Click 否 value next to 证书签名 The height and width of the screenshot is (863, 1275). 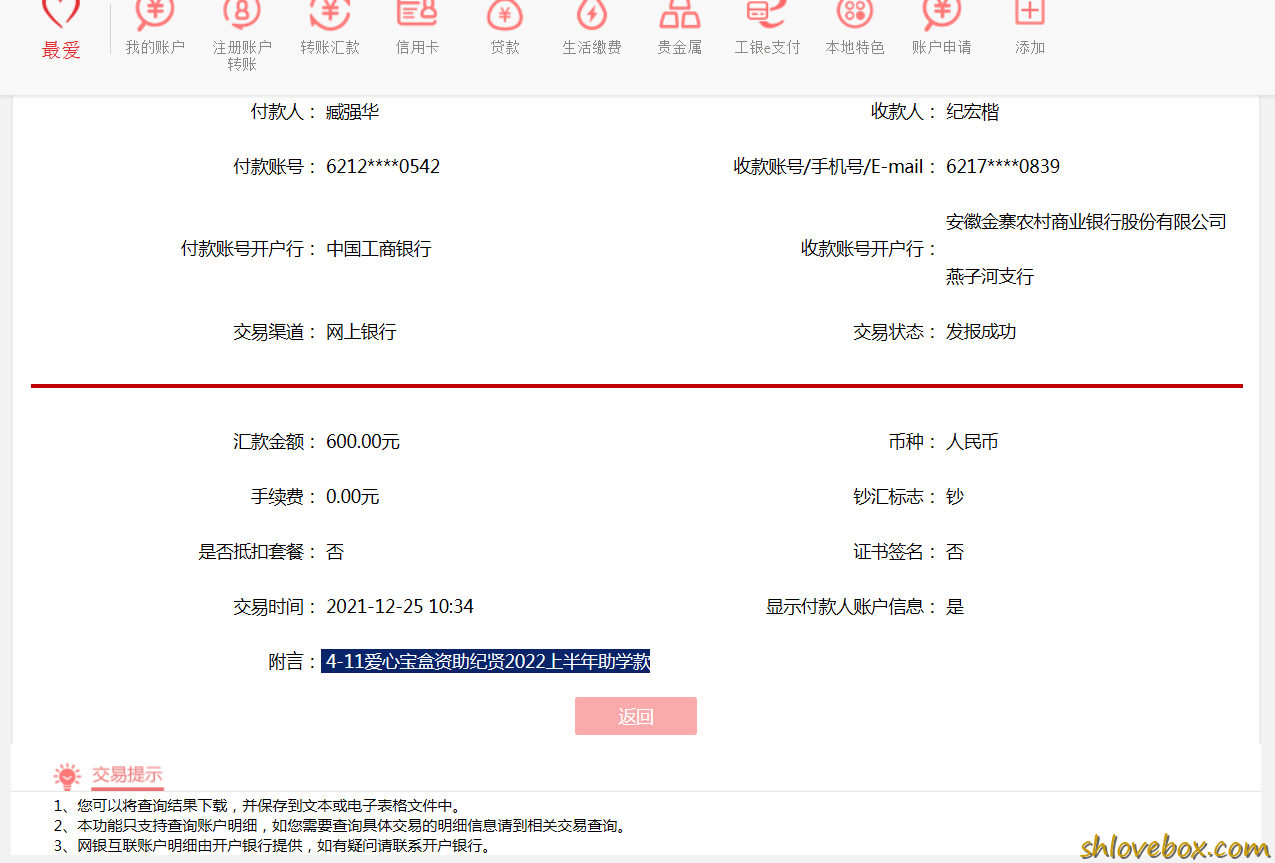click(955, 552)
